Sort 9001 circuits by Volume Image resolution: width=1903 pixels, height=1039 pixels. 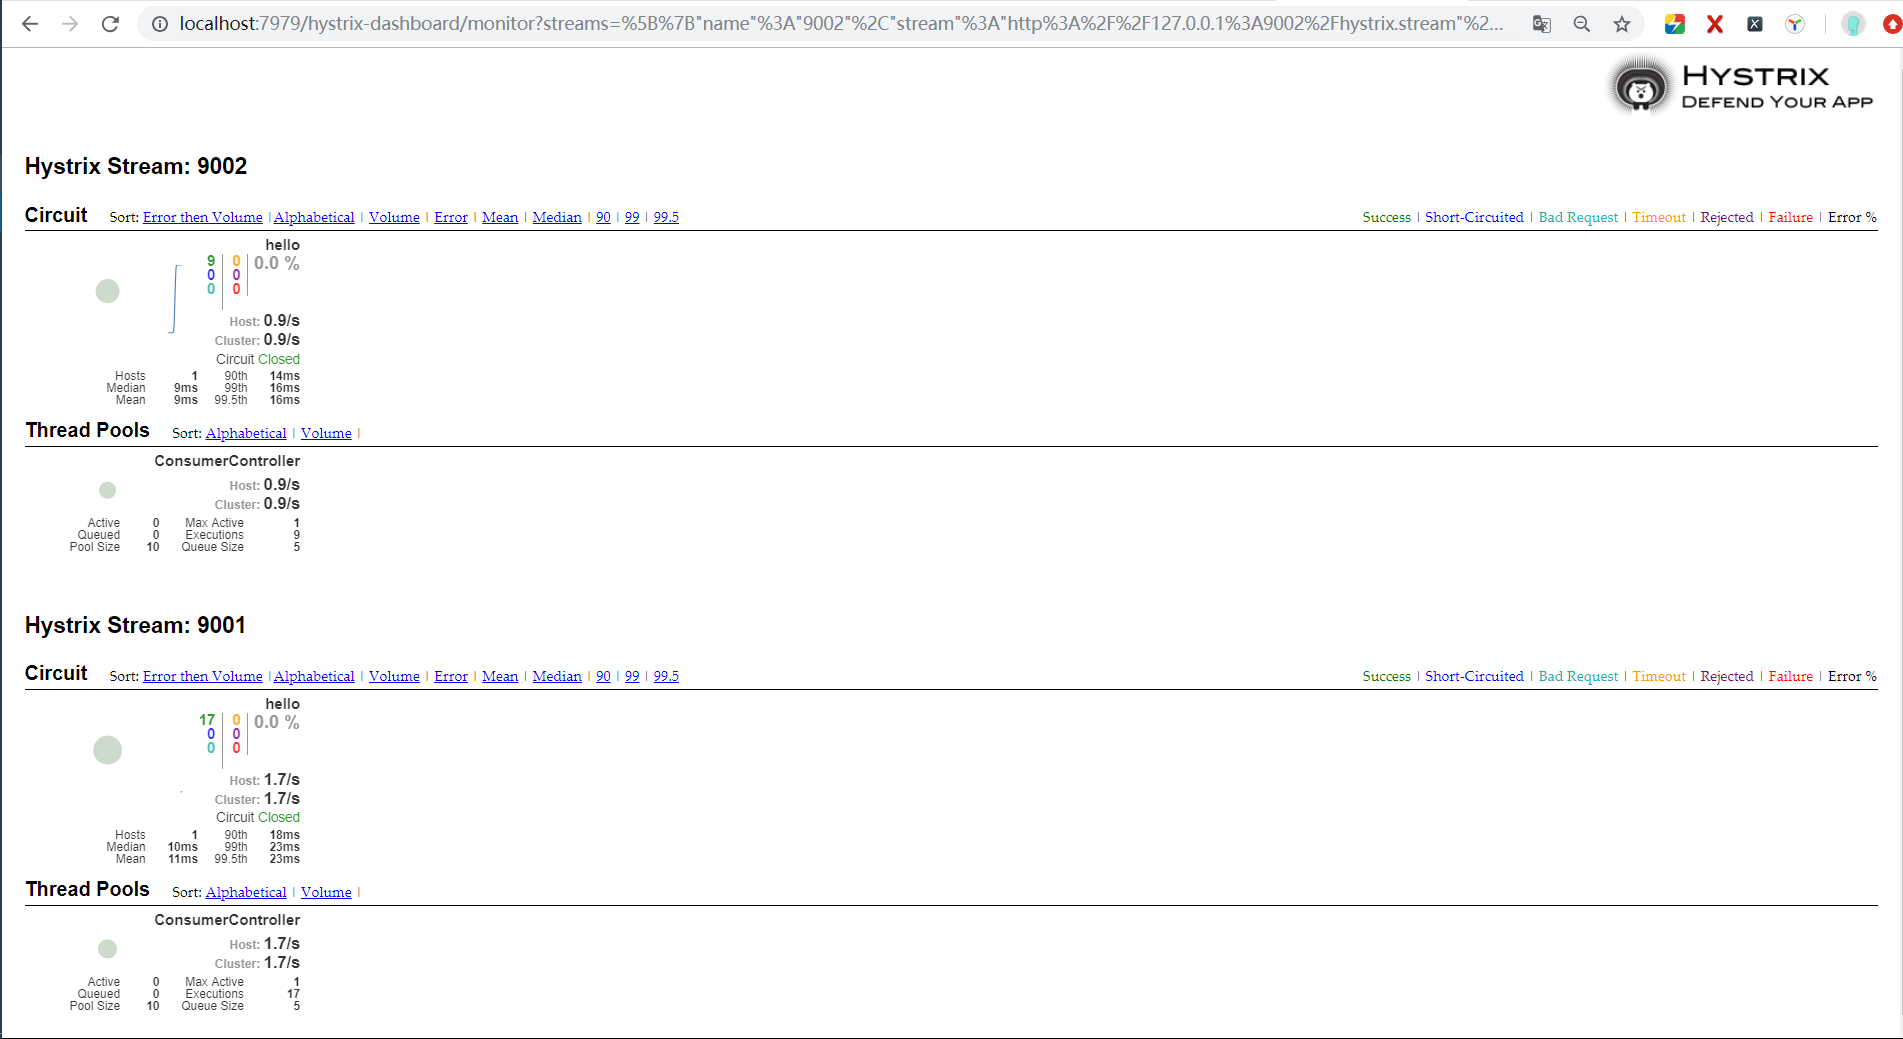click(394, 676)
